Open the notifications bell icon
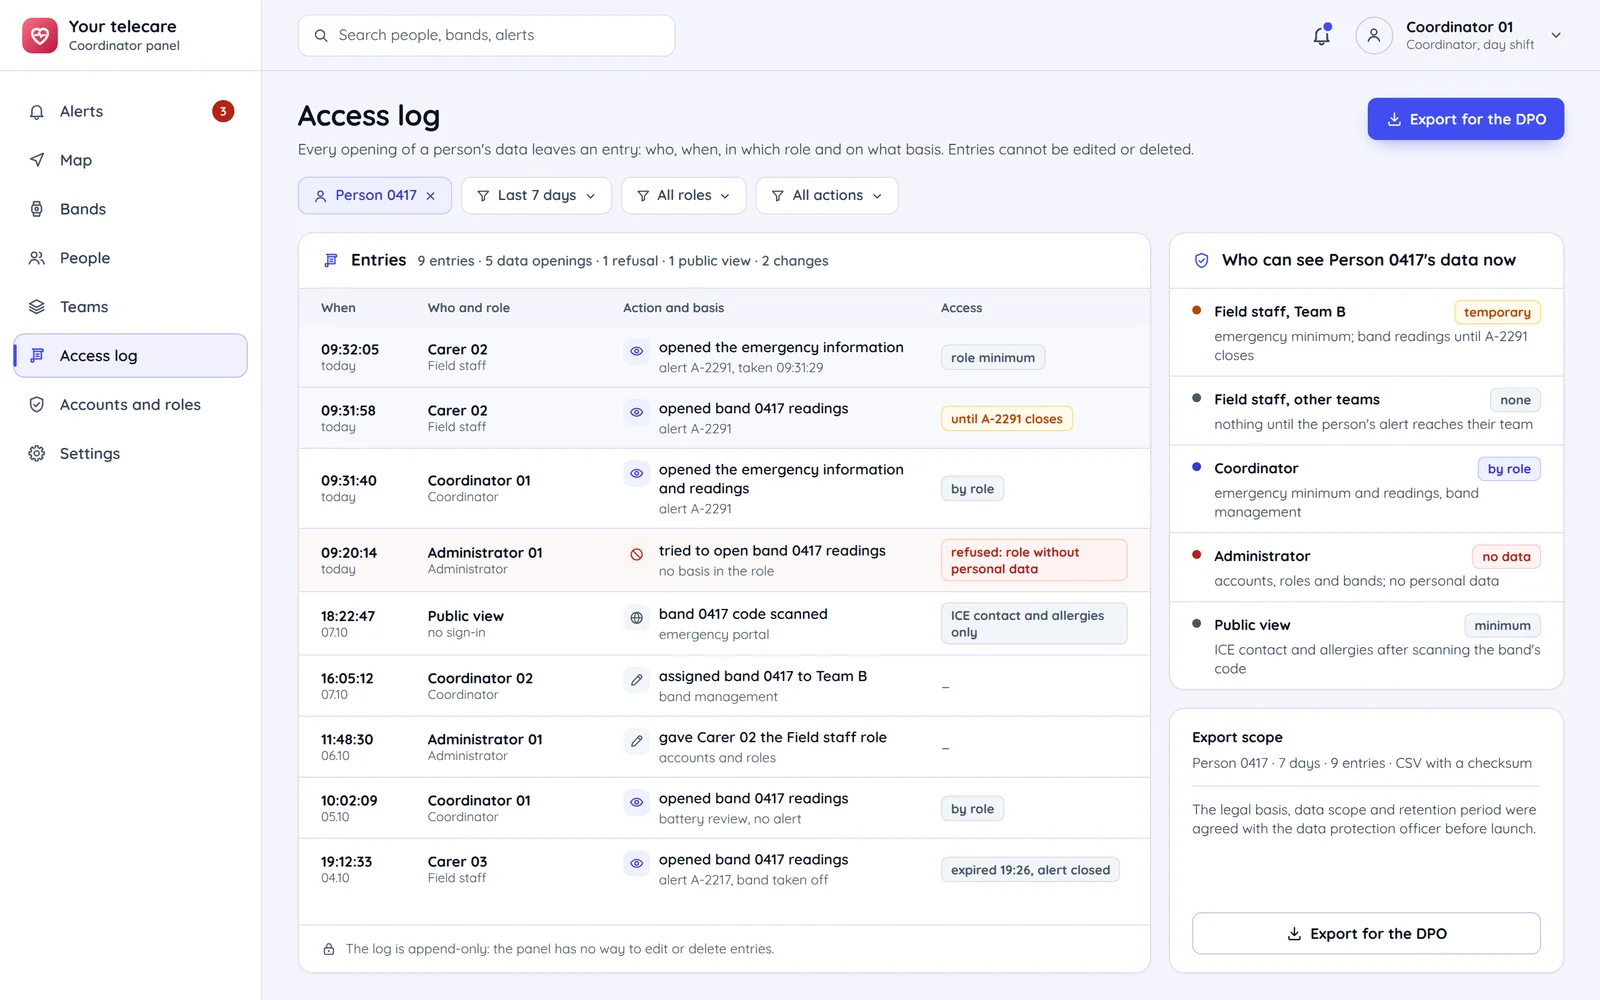 (1321, 35)
